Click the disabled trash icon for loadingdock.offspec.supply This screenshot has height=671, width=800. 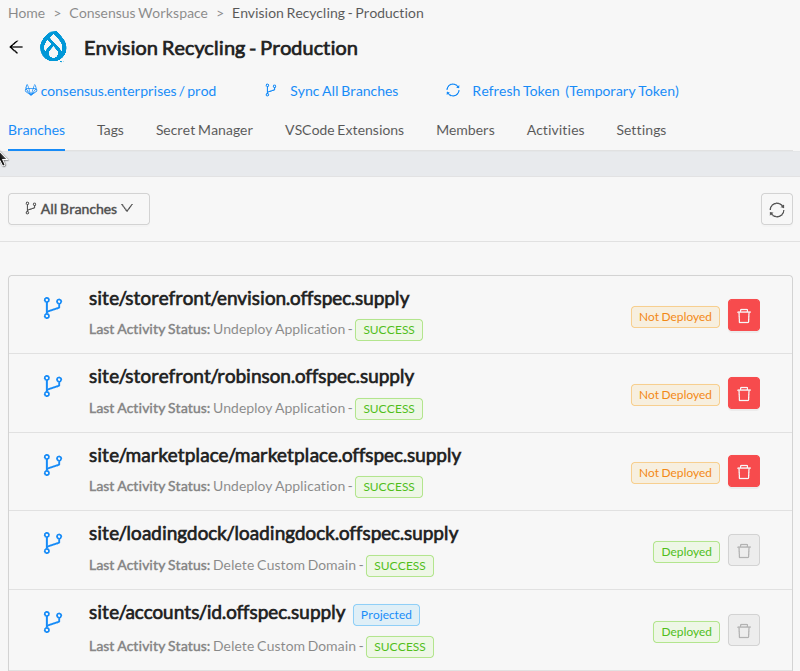pos(744,550)
